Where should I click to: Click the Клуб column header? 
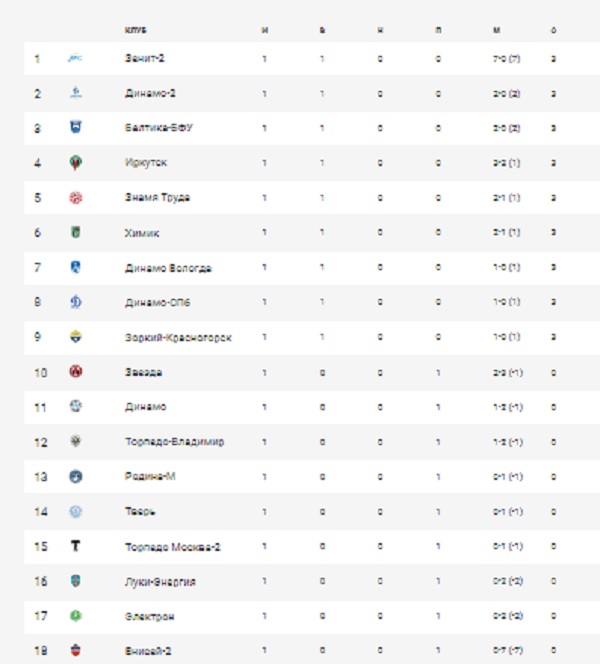(135, 30)
